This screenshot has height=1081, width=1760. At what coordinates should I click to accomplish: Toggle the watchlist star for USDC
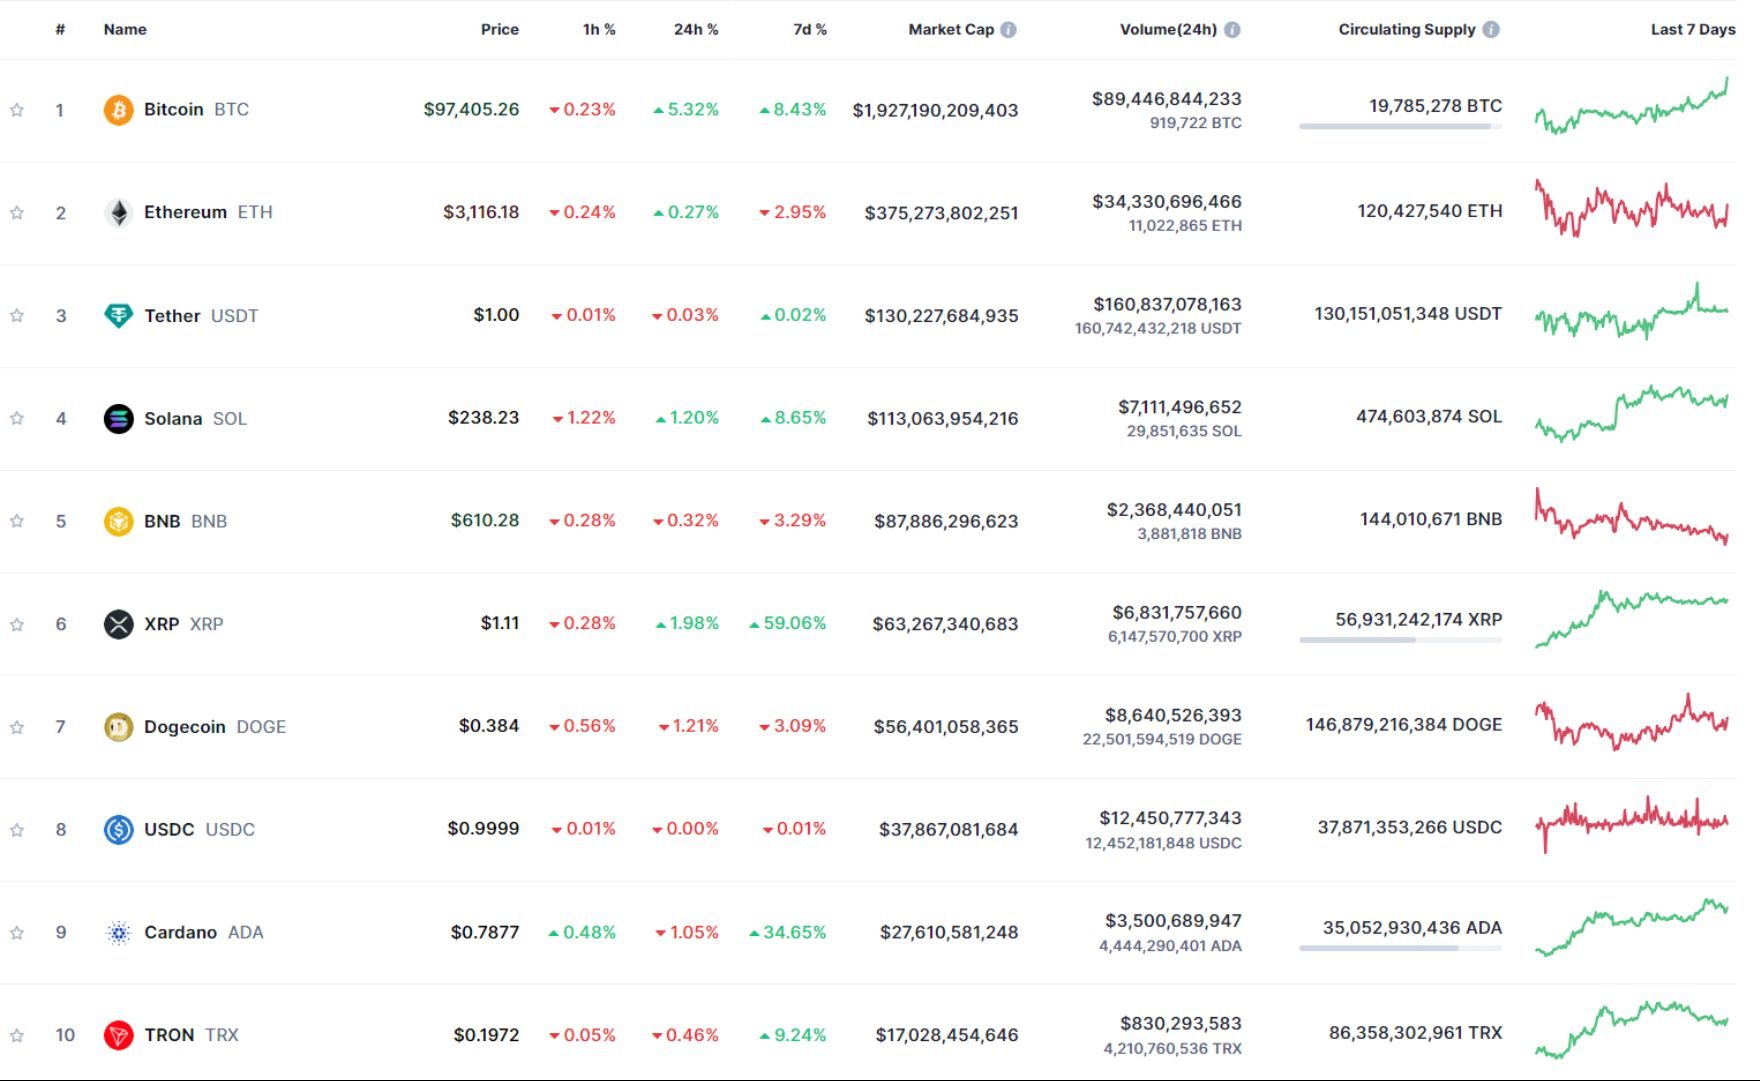17,829
